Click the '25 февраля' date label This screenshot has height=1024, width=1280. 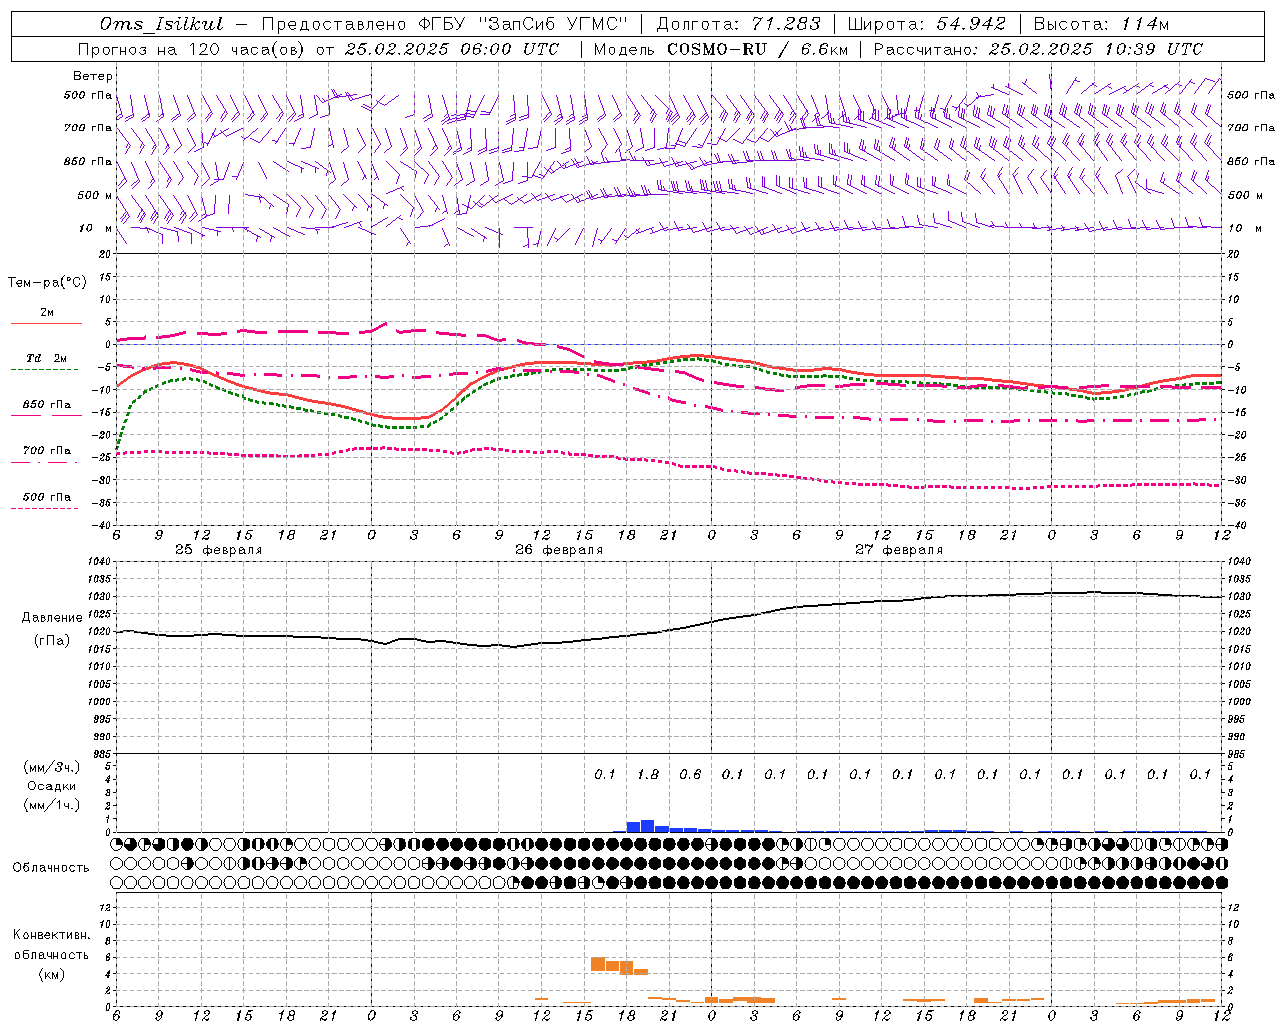coord(219,550)
